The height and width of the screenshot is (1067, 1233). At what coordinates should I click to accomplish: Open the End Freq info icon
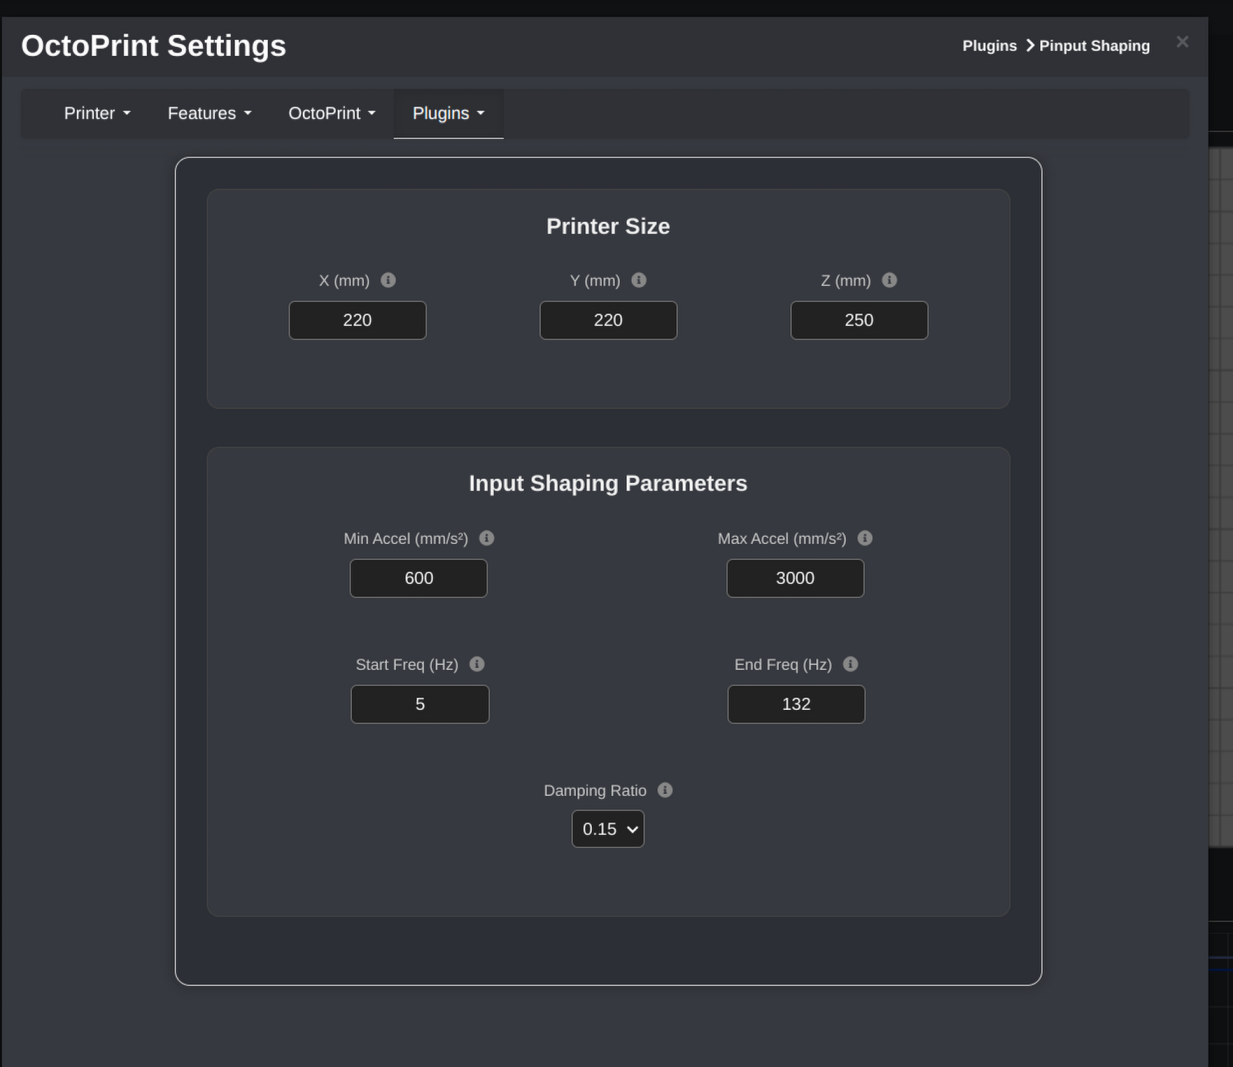[851, 664]
